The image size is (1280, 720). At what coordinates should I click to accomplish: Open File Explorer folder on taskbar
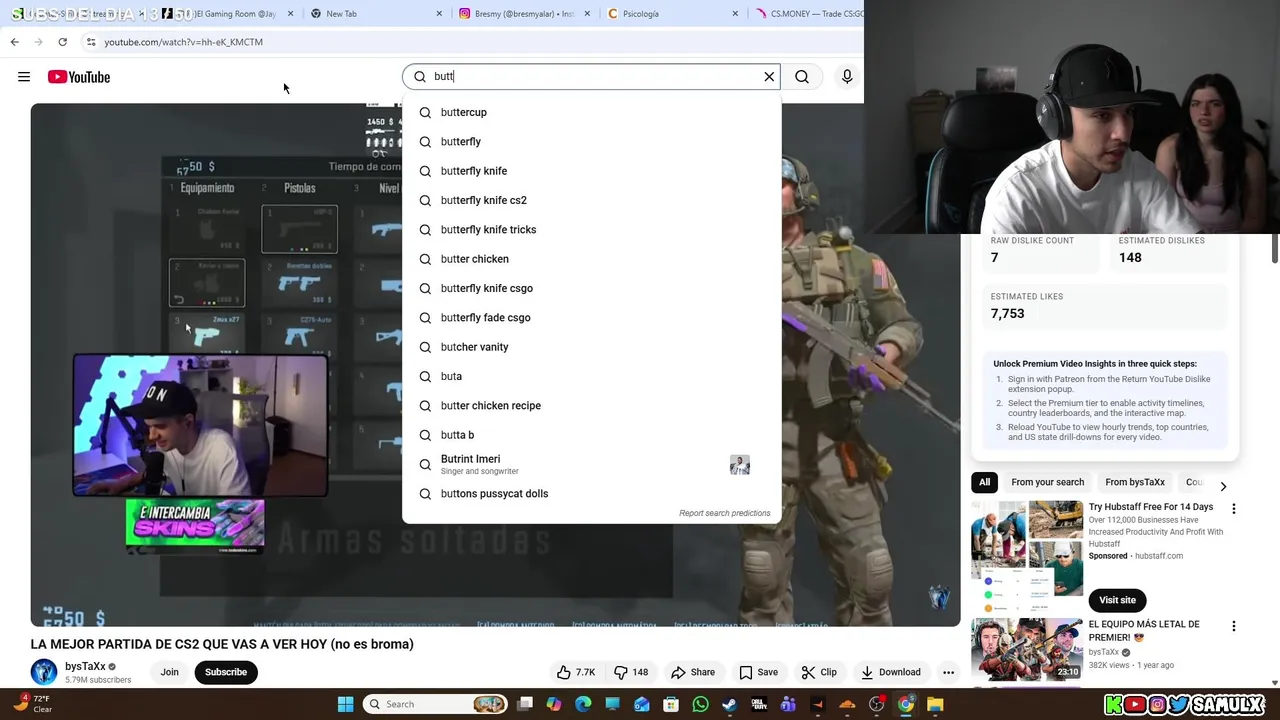point(935,704)
